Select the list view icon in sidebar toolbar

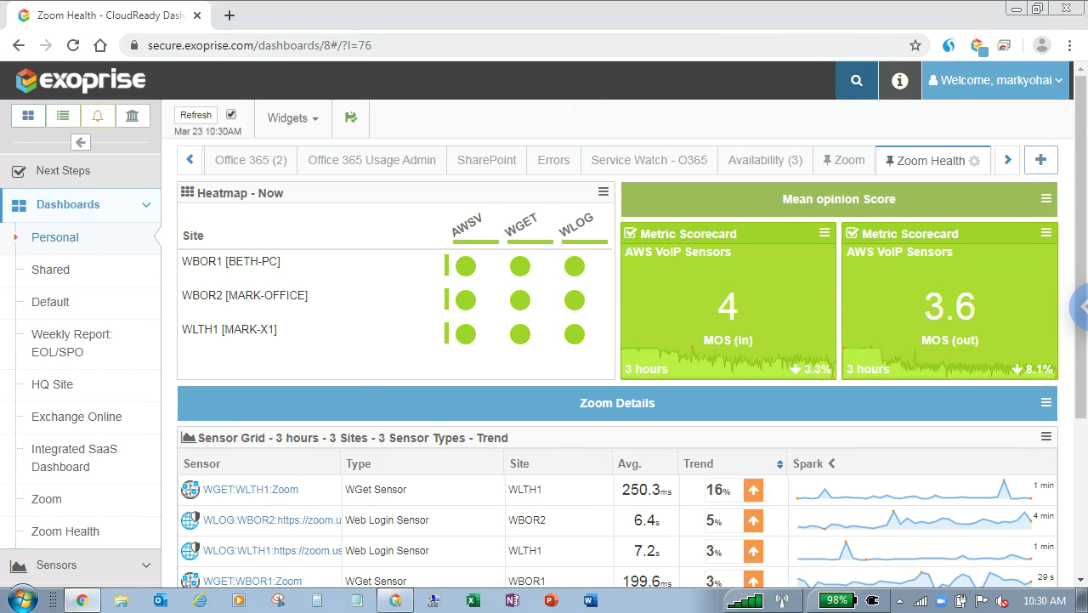[62, 115]
